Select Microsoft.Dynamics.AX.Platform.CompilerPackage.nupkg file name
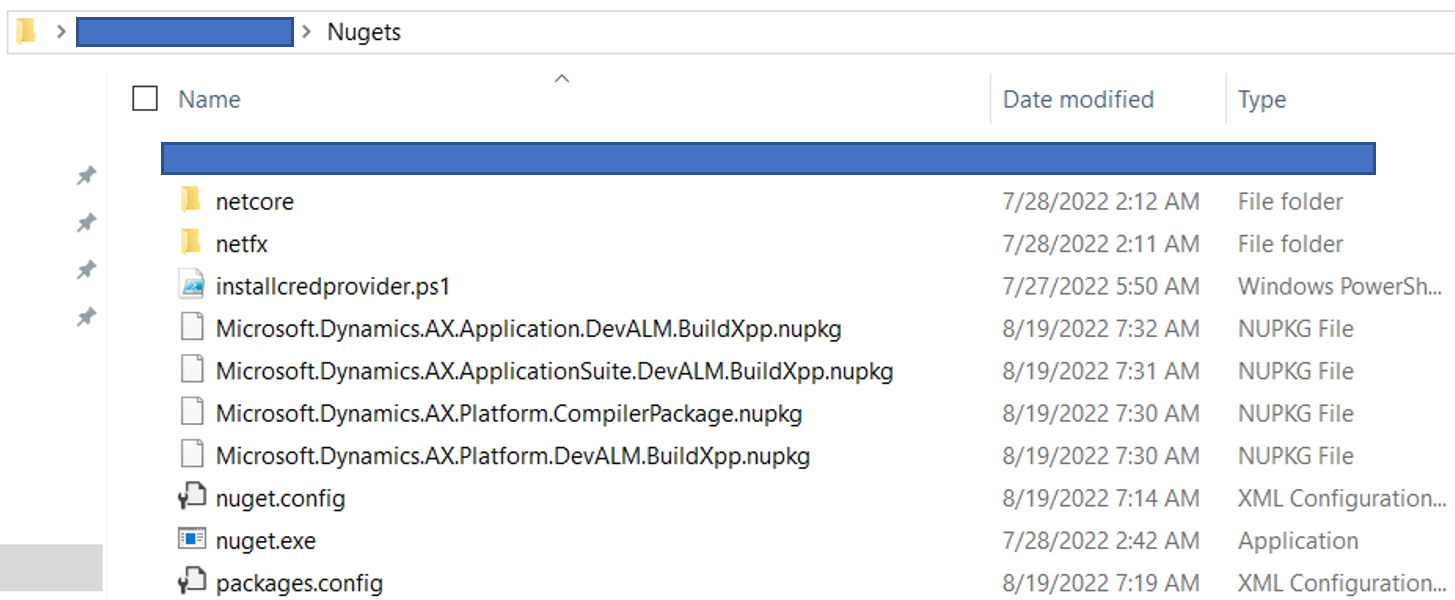The width and height of the screenshot is (1455, 600). 509,413
